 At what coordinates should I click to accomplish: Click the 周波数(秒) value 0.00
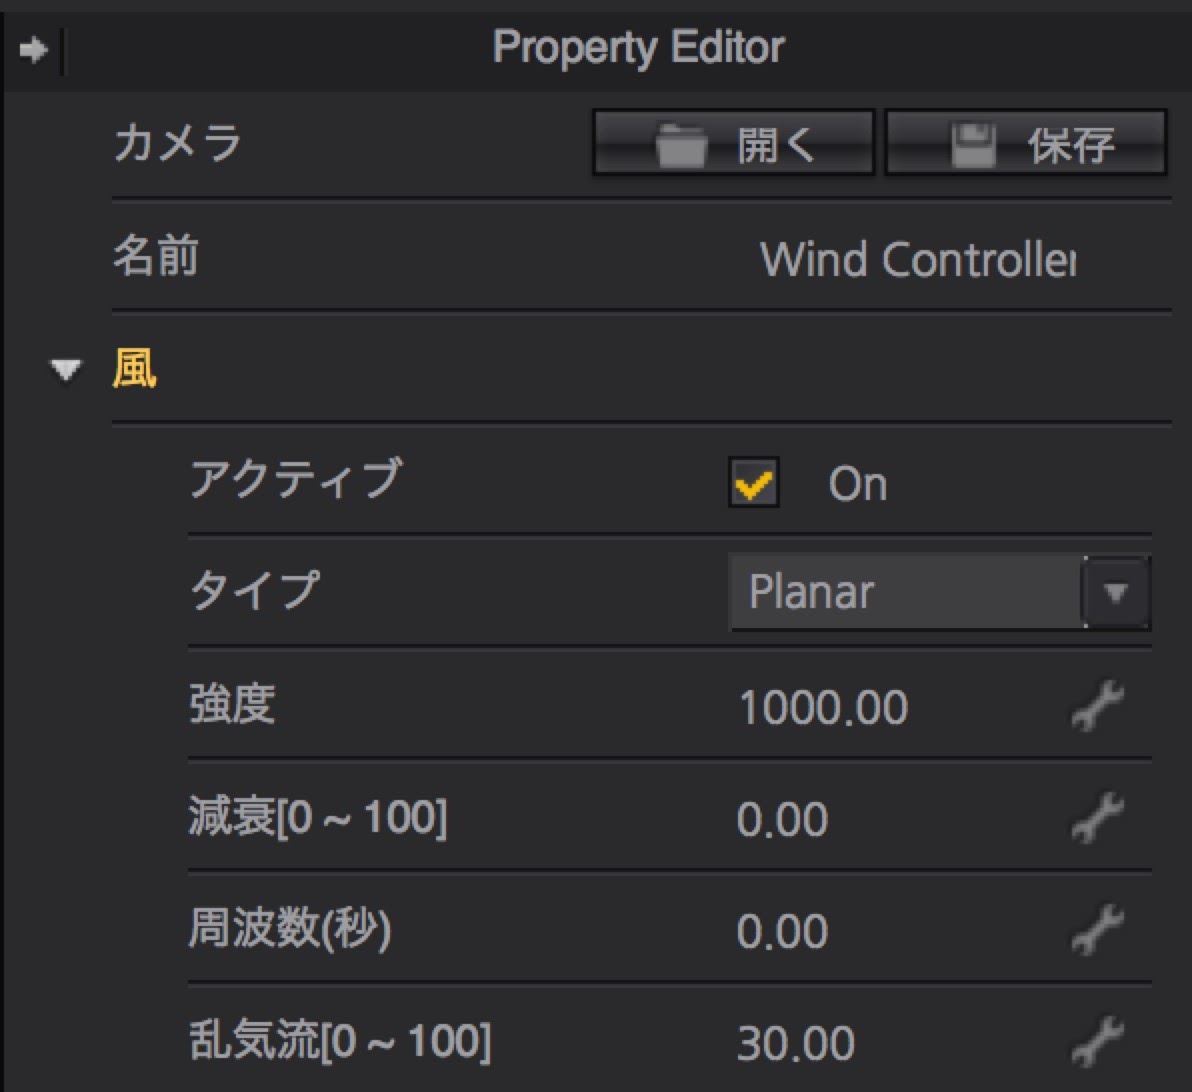(x=782, y=931)
